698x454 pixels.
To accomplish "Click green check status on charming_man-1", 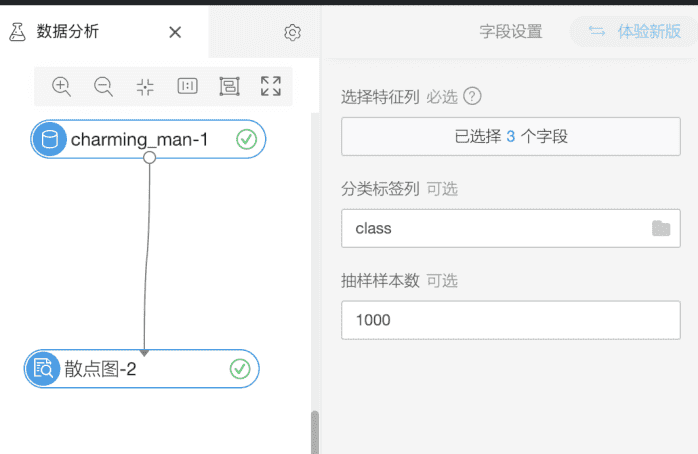I will click(246, 140).
